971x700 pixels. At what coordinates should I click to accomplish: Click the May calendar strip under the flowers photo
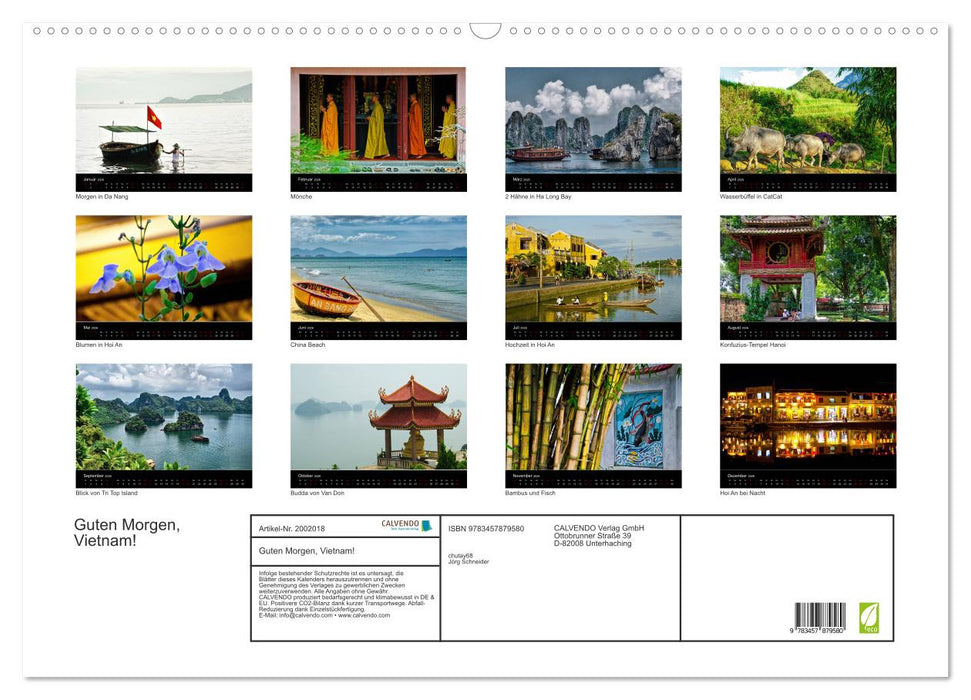click(163, 328)
